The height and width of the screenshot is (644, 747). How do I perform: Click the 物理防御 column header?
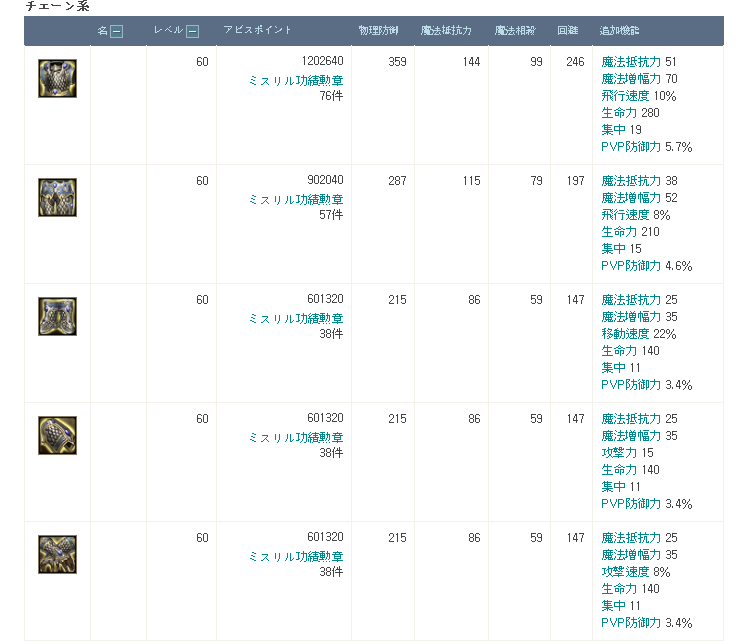pyautogui.click(x=378, y=30)
